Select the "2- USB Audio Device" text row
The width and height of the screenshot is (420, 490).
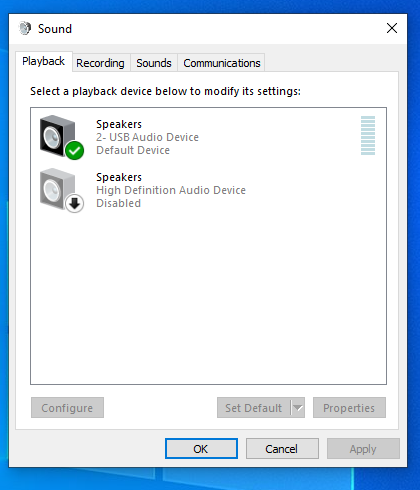(x=147, y=137)
